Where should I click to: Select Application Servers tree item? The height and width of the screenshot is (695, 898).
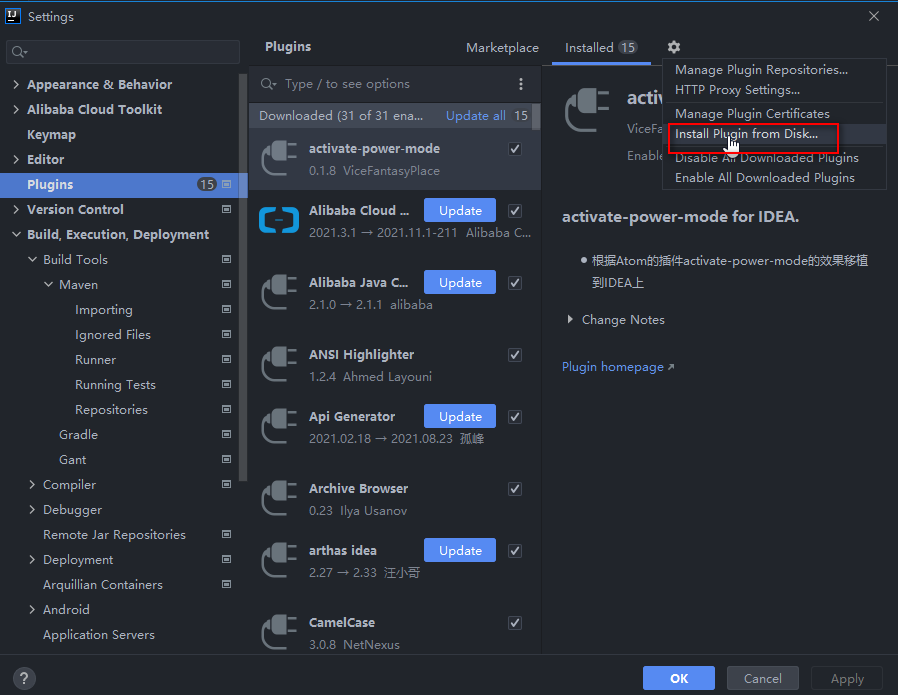pyautogui.click(x=99, y=635)
